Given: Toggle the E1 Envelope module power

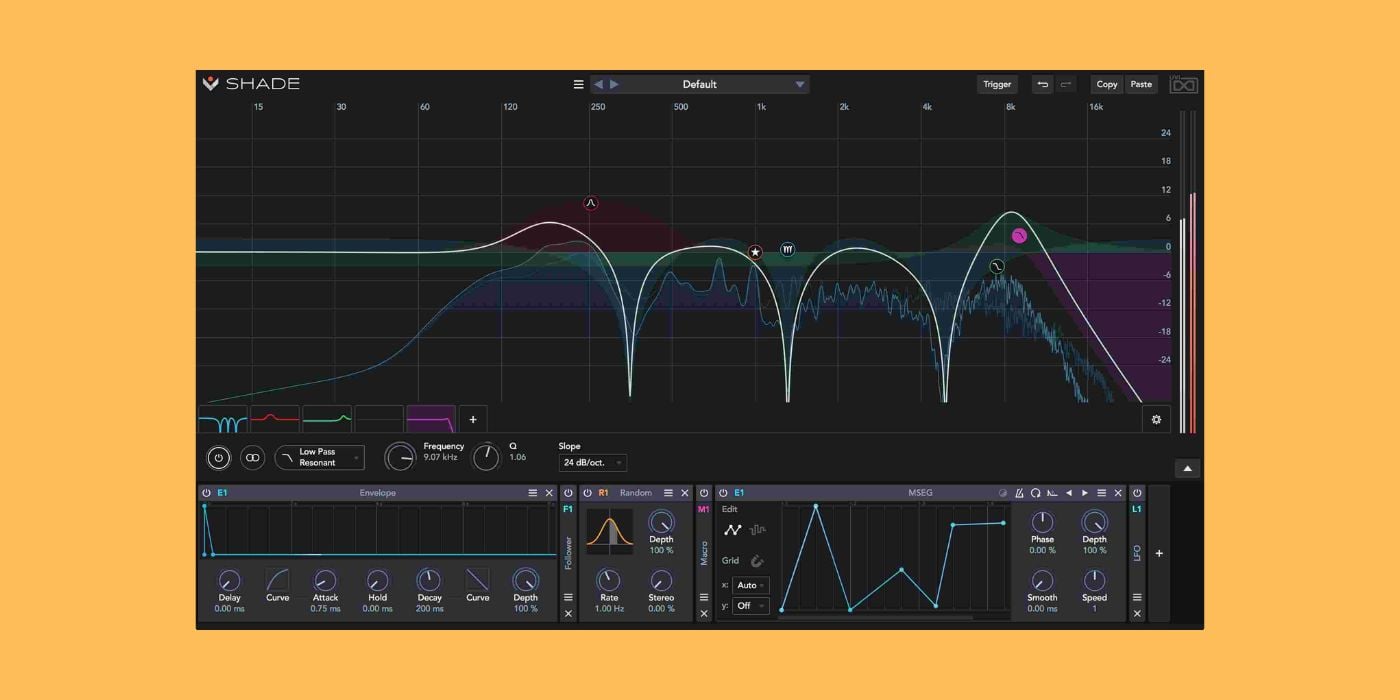Looking at the screenshot, I should (x=207, y=492).
